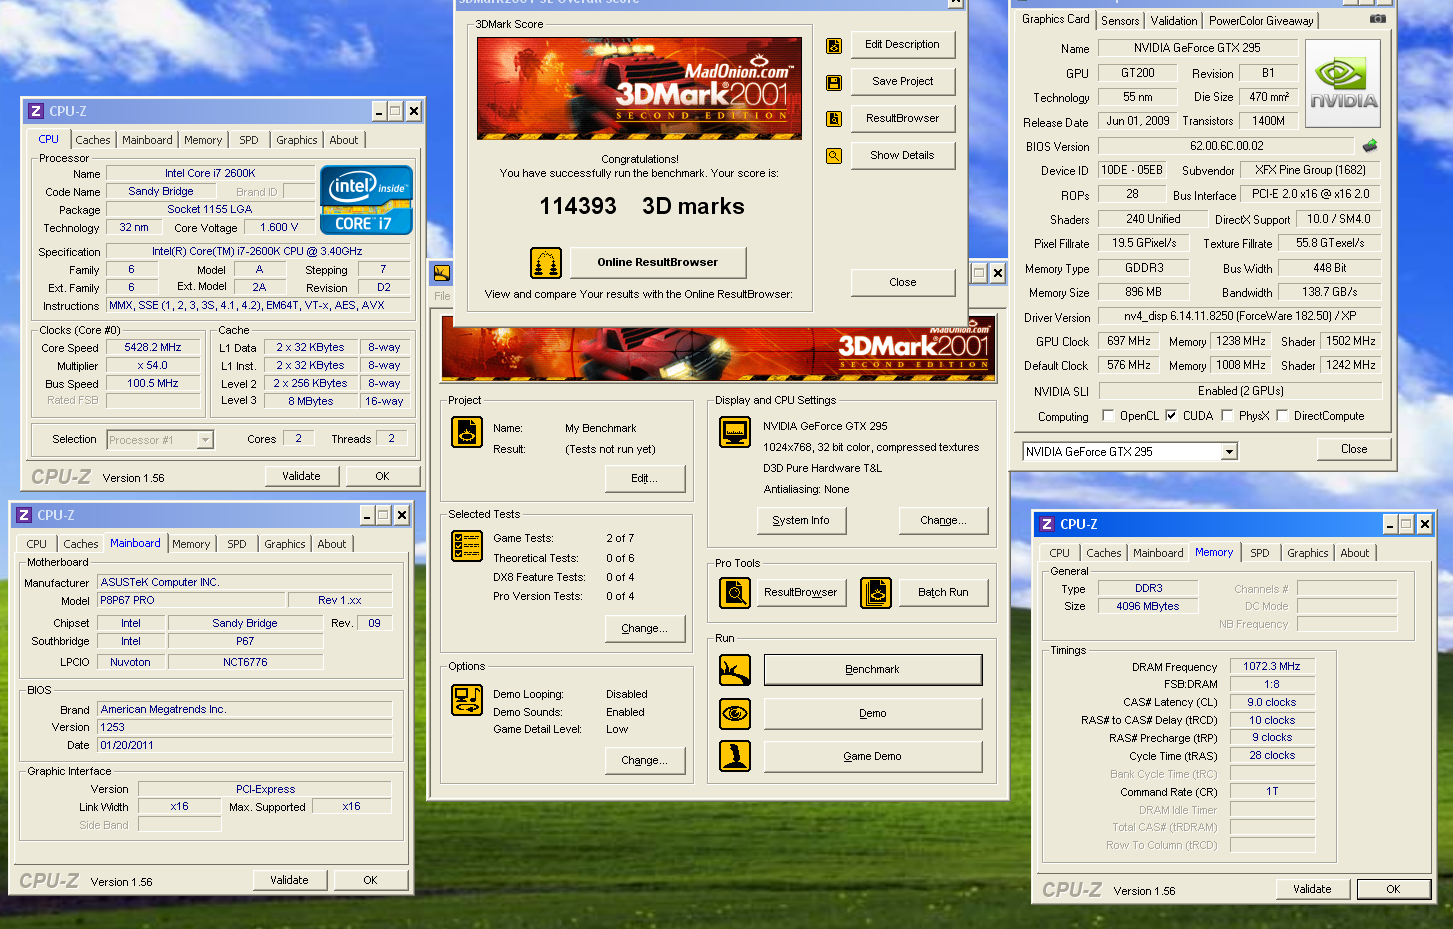Click the Demo button

[x=873, y=714]
